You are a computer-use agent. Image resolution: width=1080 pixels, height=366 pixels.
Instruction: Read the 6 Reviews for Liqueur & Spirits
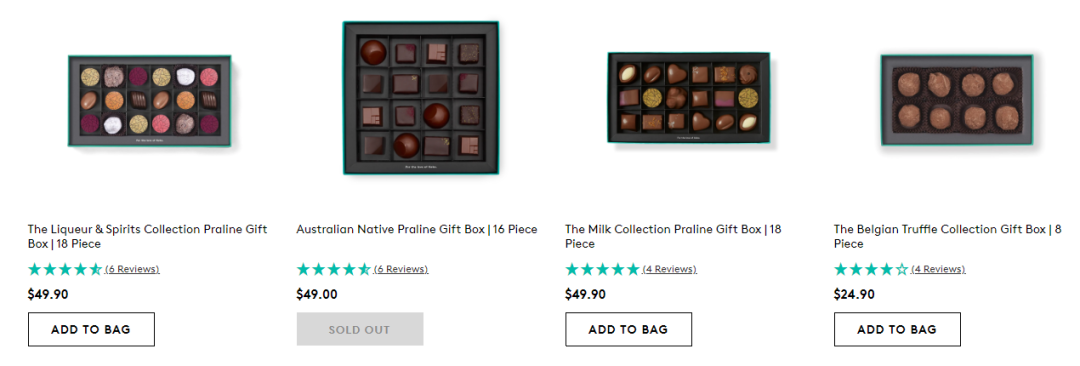pyautogui.click(x=132, y=269)
